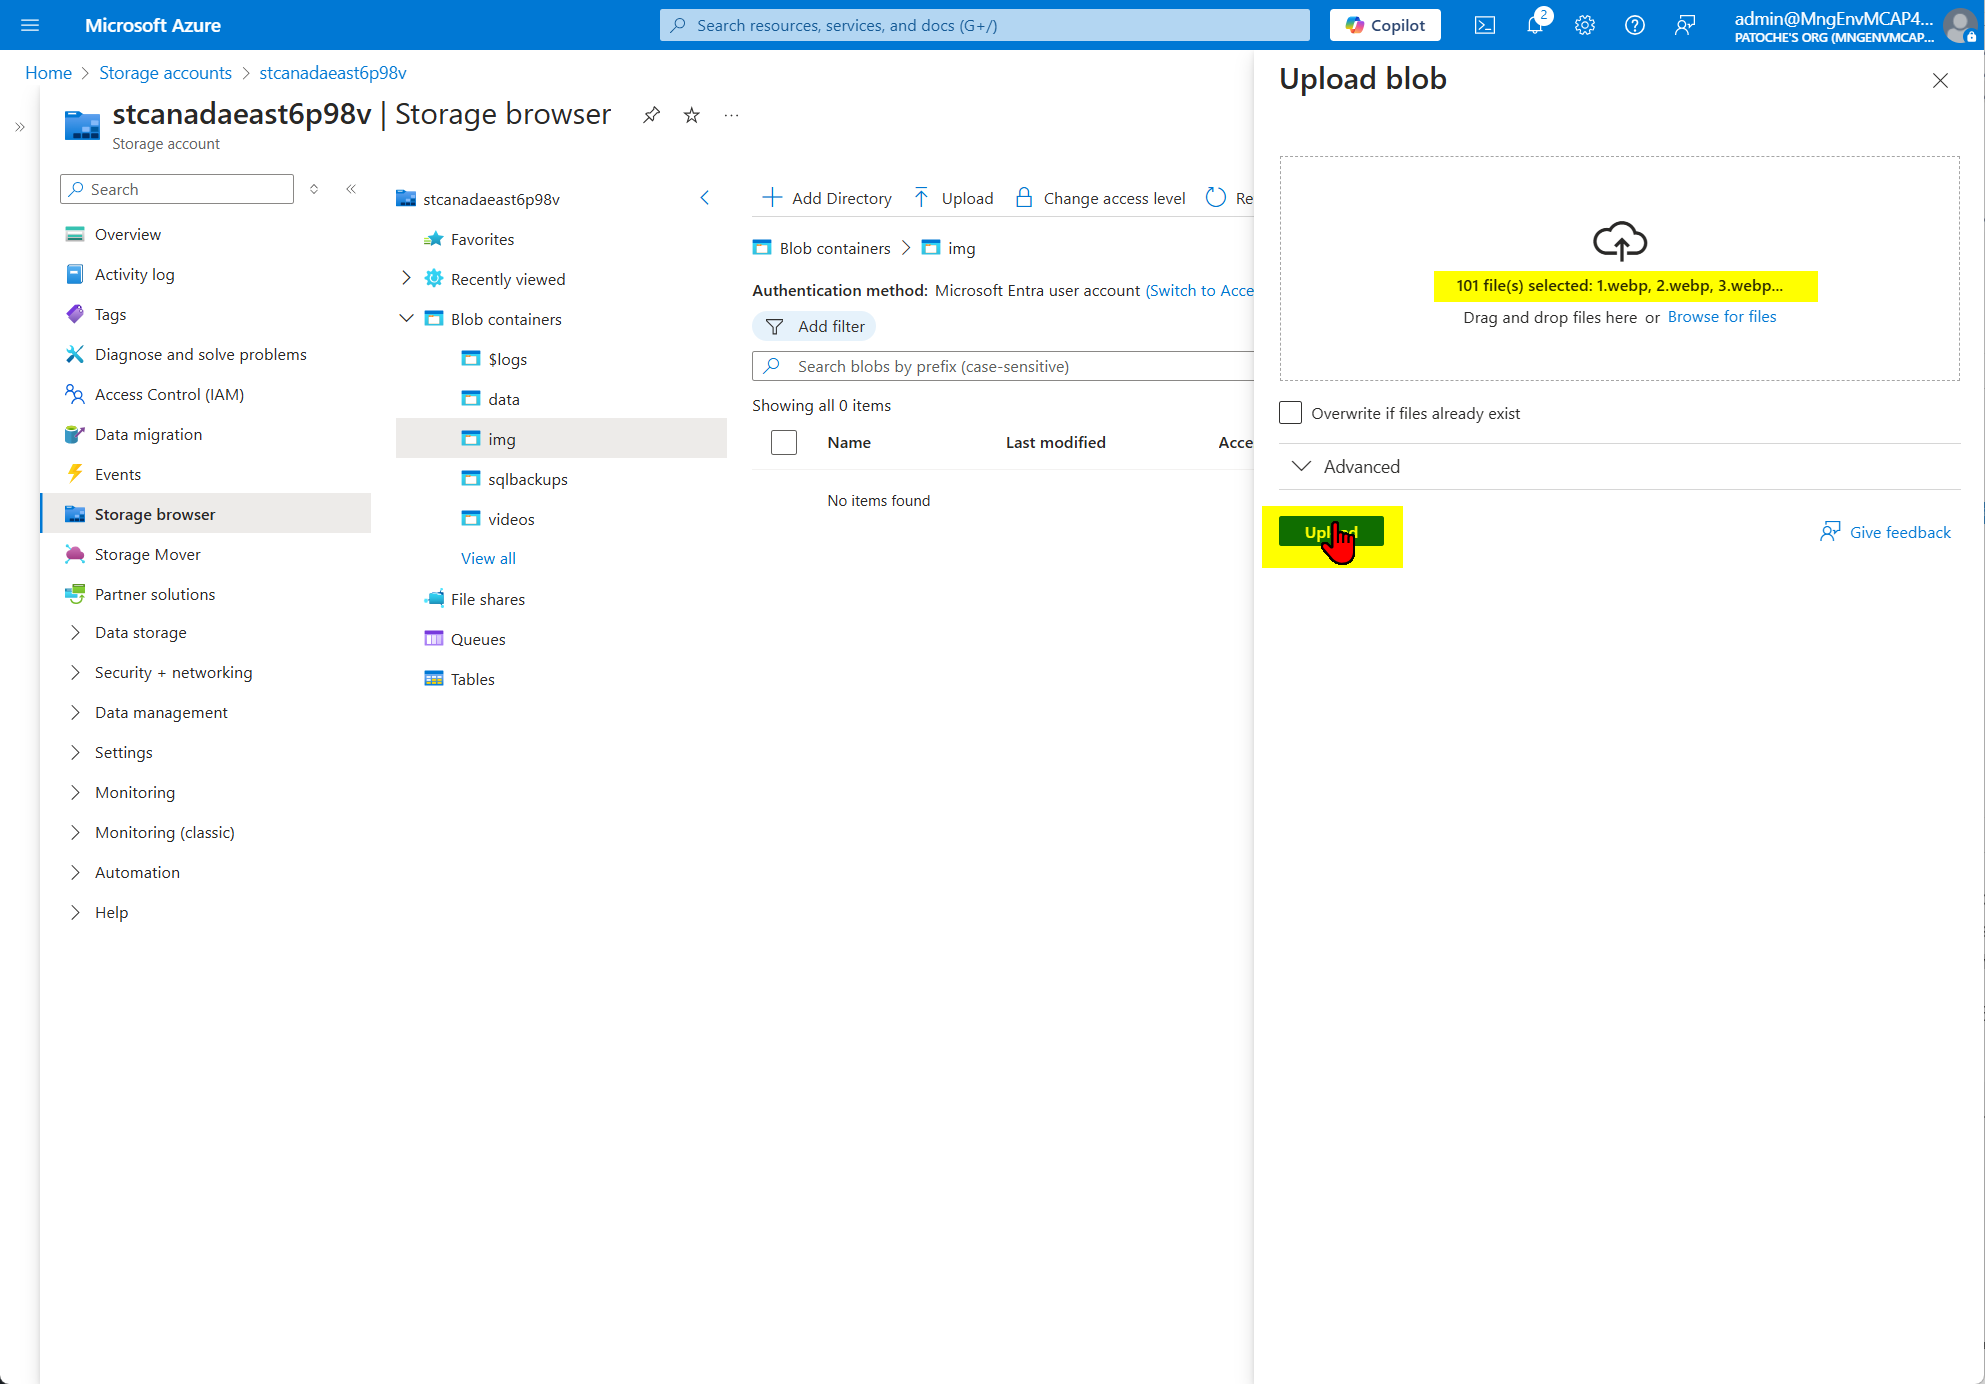Add page to favorites star icon

point(691,115)
